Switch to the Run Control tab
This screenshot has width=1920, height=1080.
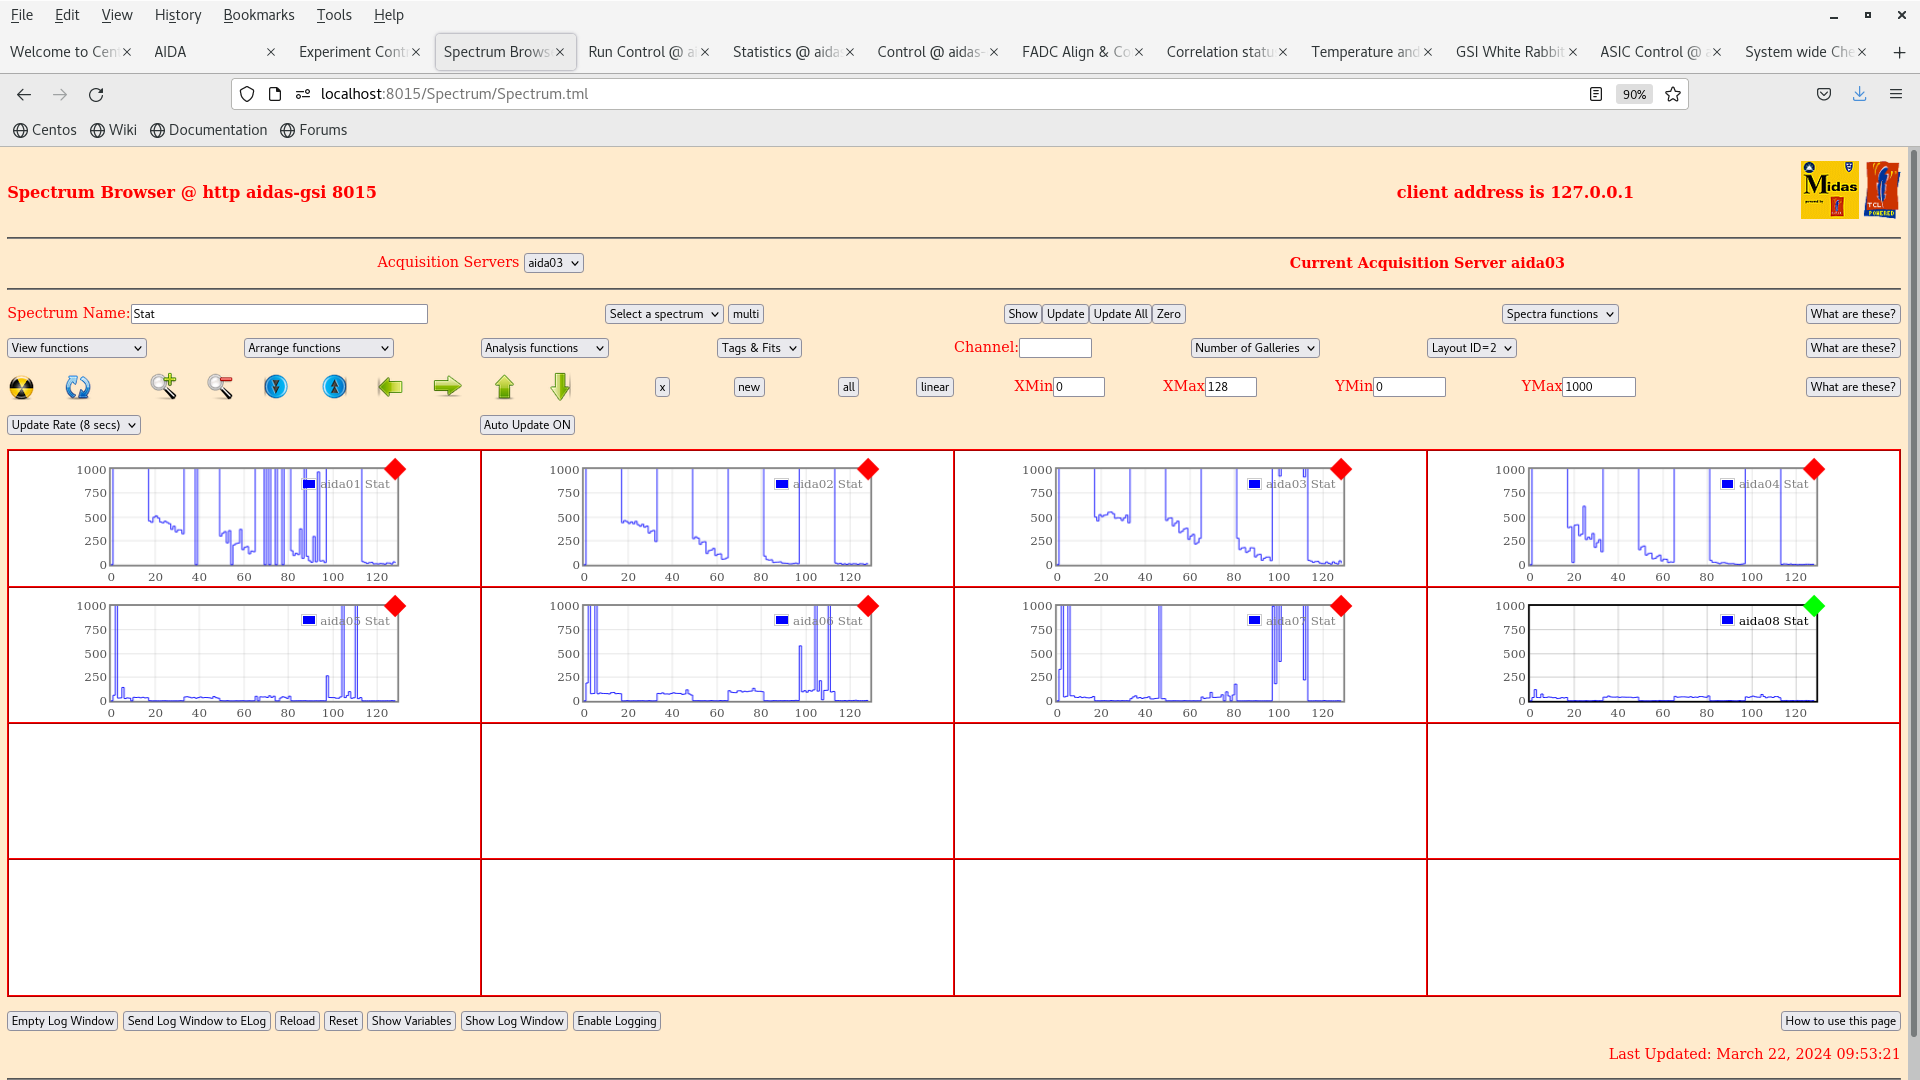pyautogui.click(x=640, y=52)
